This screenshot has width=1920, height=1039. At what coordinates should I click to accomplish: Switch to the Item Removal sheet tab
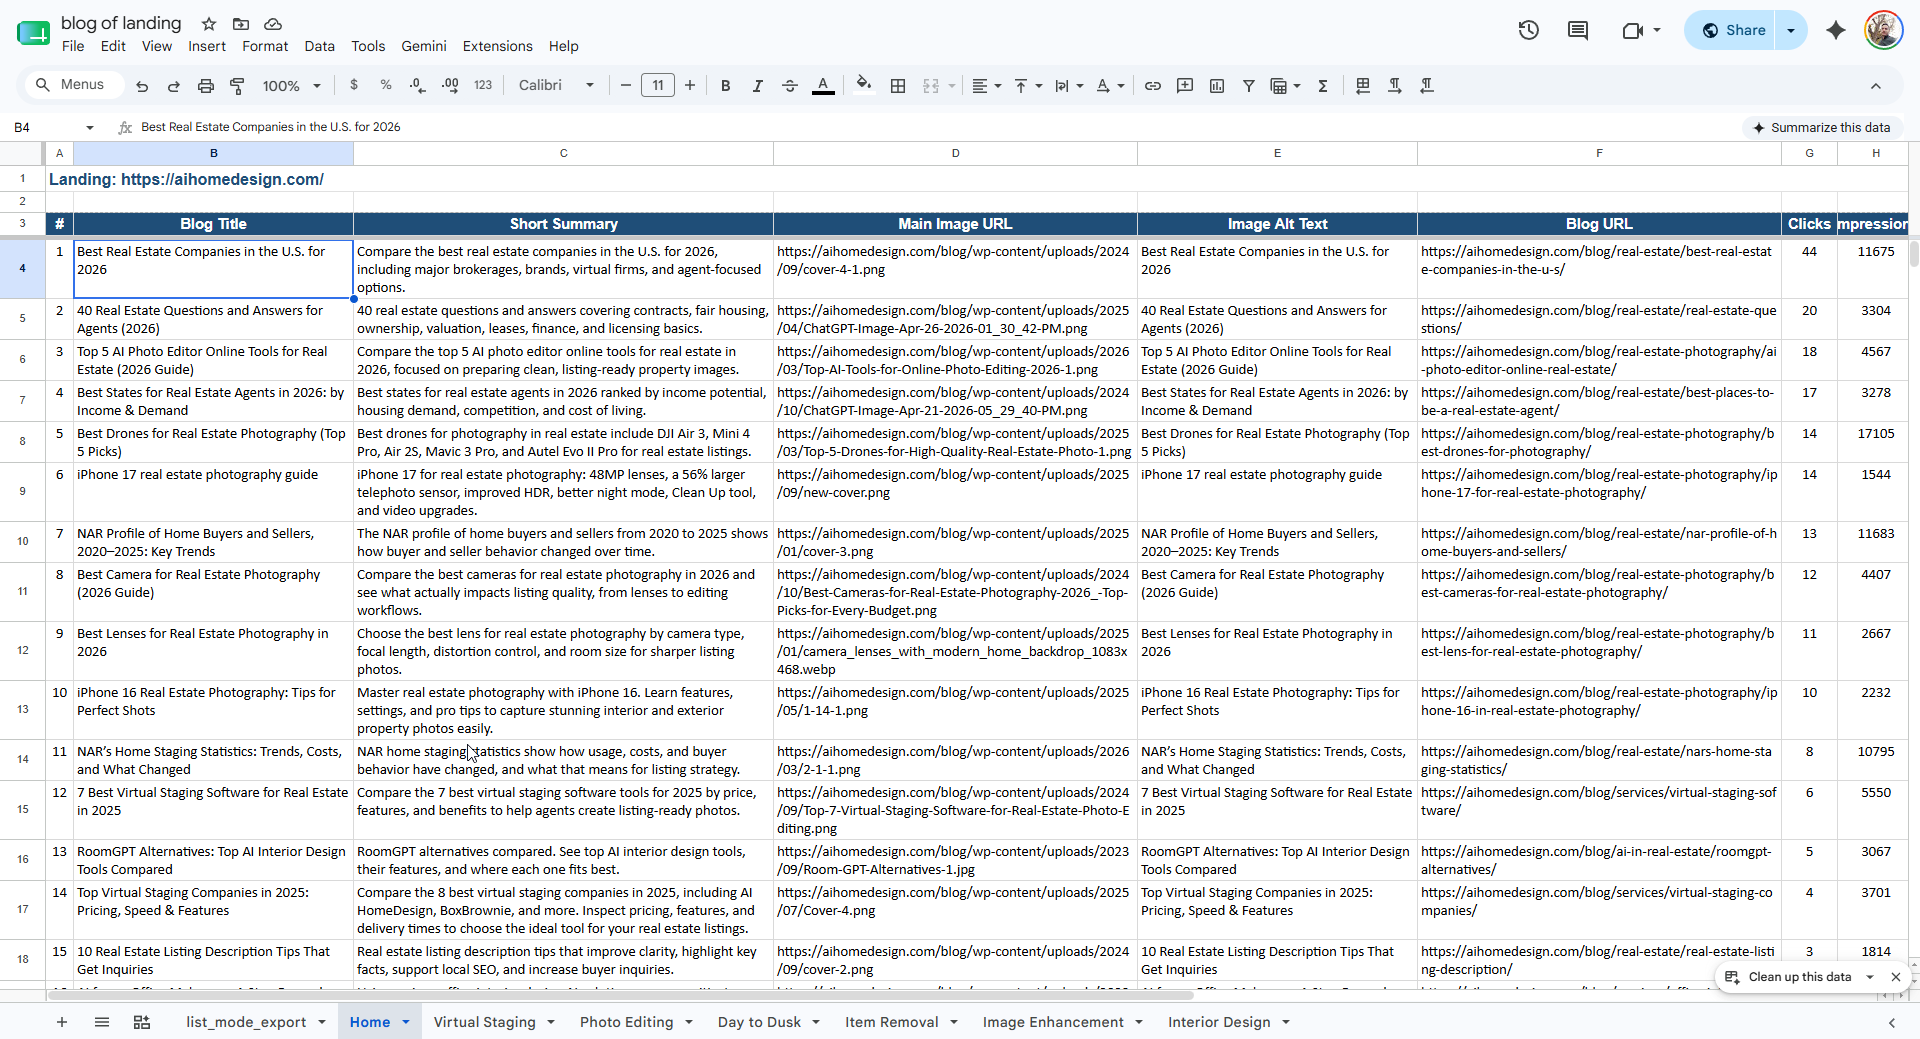click(892, 1022)
